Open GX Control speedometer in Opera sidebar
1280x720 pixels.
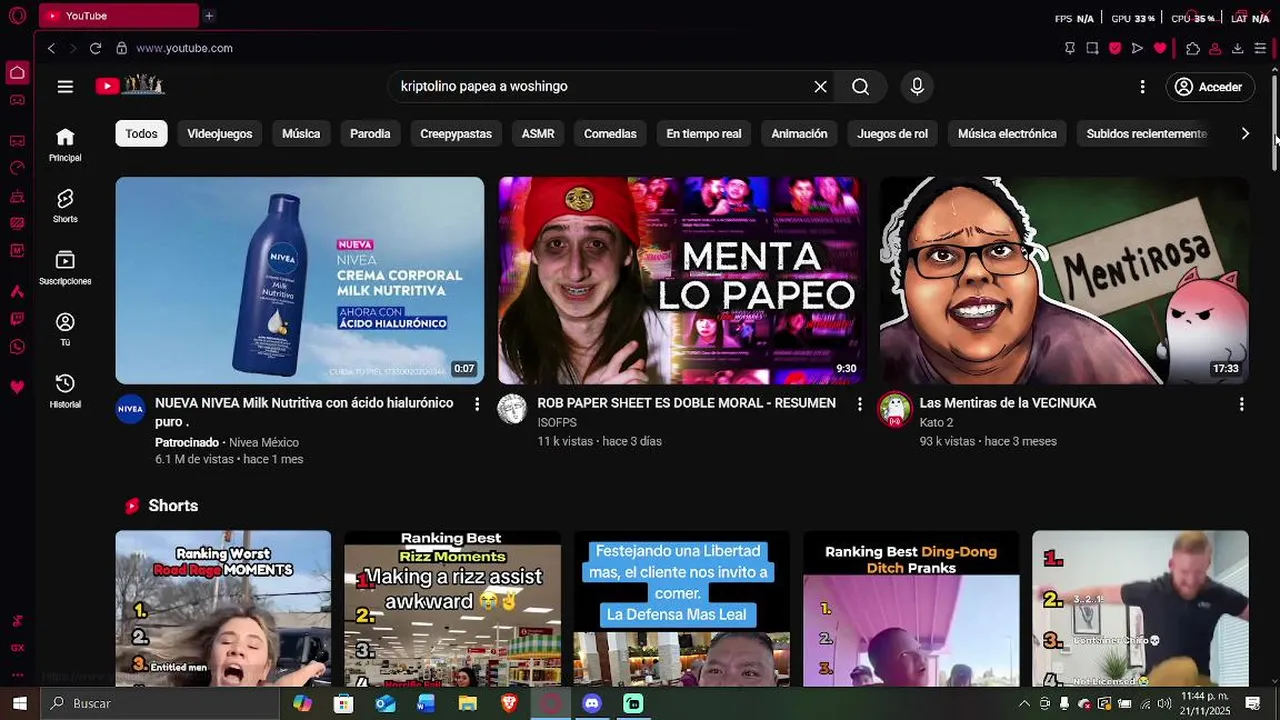[17, 168]
